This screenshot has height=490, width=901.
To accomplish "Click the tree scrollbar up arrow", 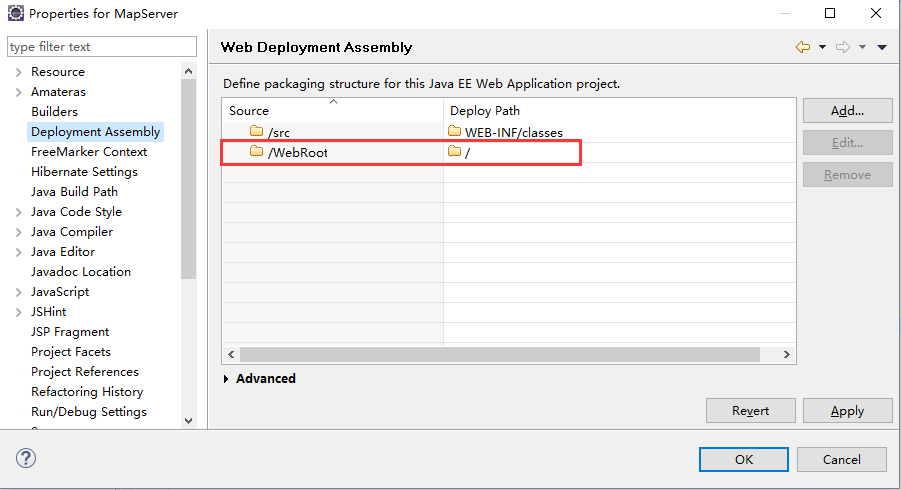I will coord(188,71).
